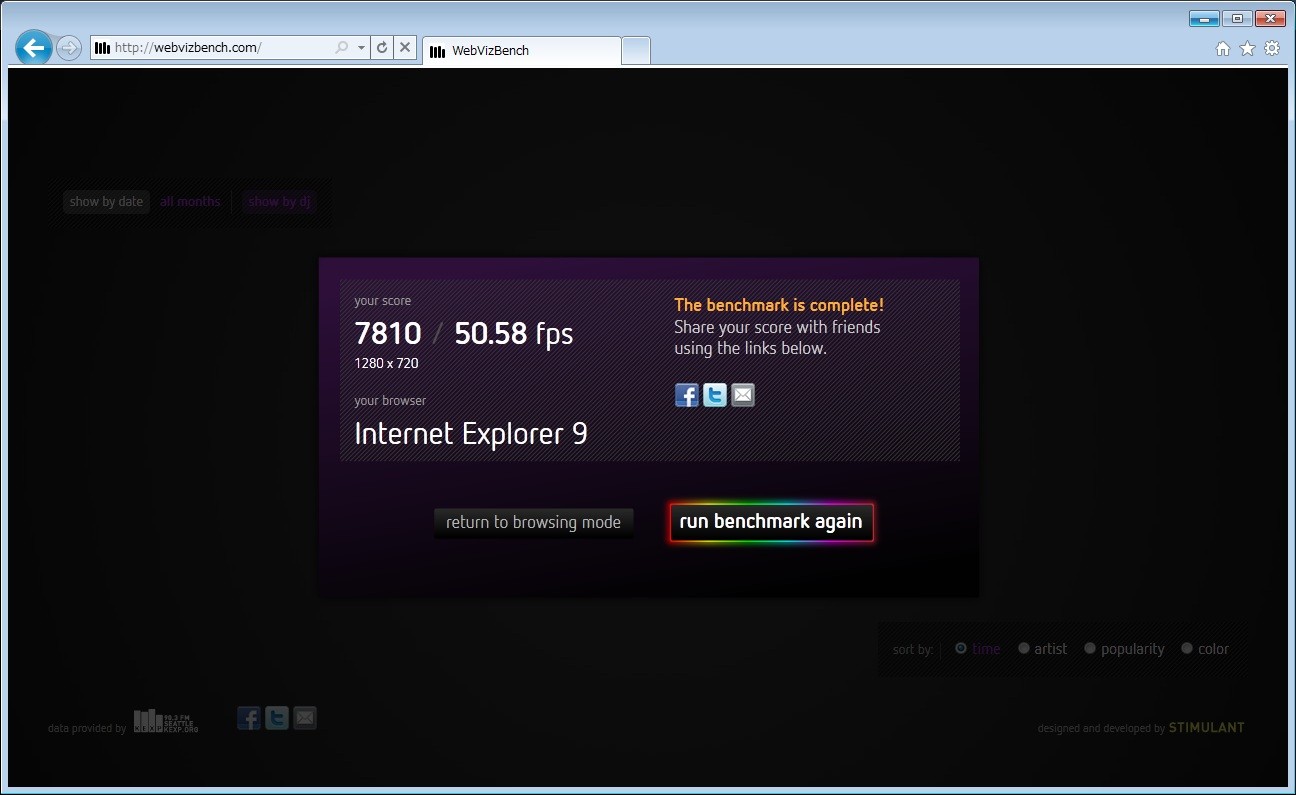Click return to browsing mode button
This screenshot has width=1296, height=795.
pos(534,522)
